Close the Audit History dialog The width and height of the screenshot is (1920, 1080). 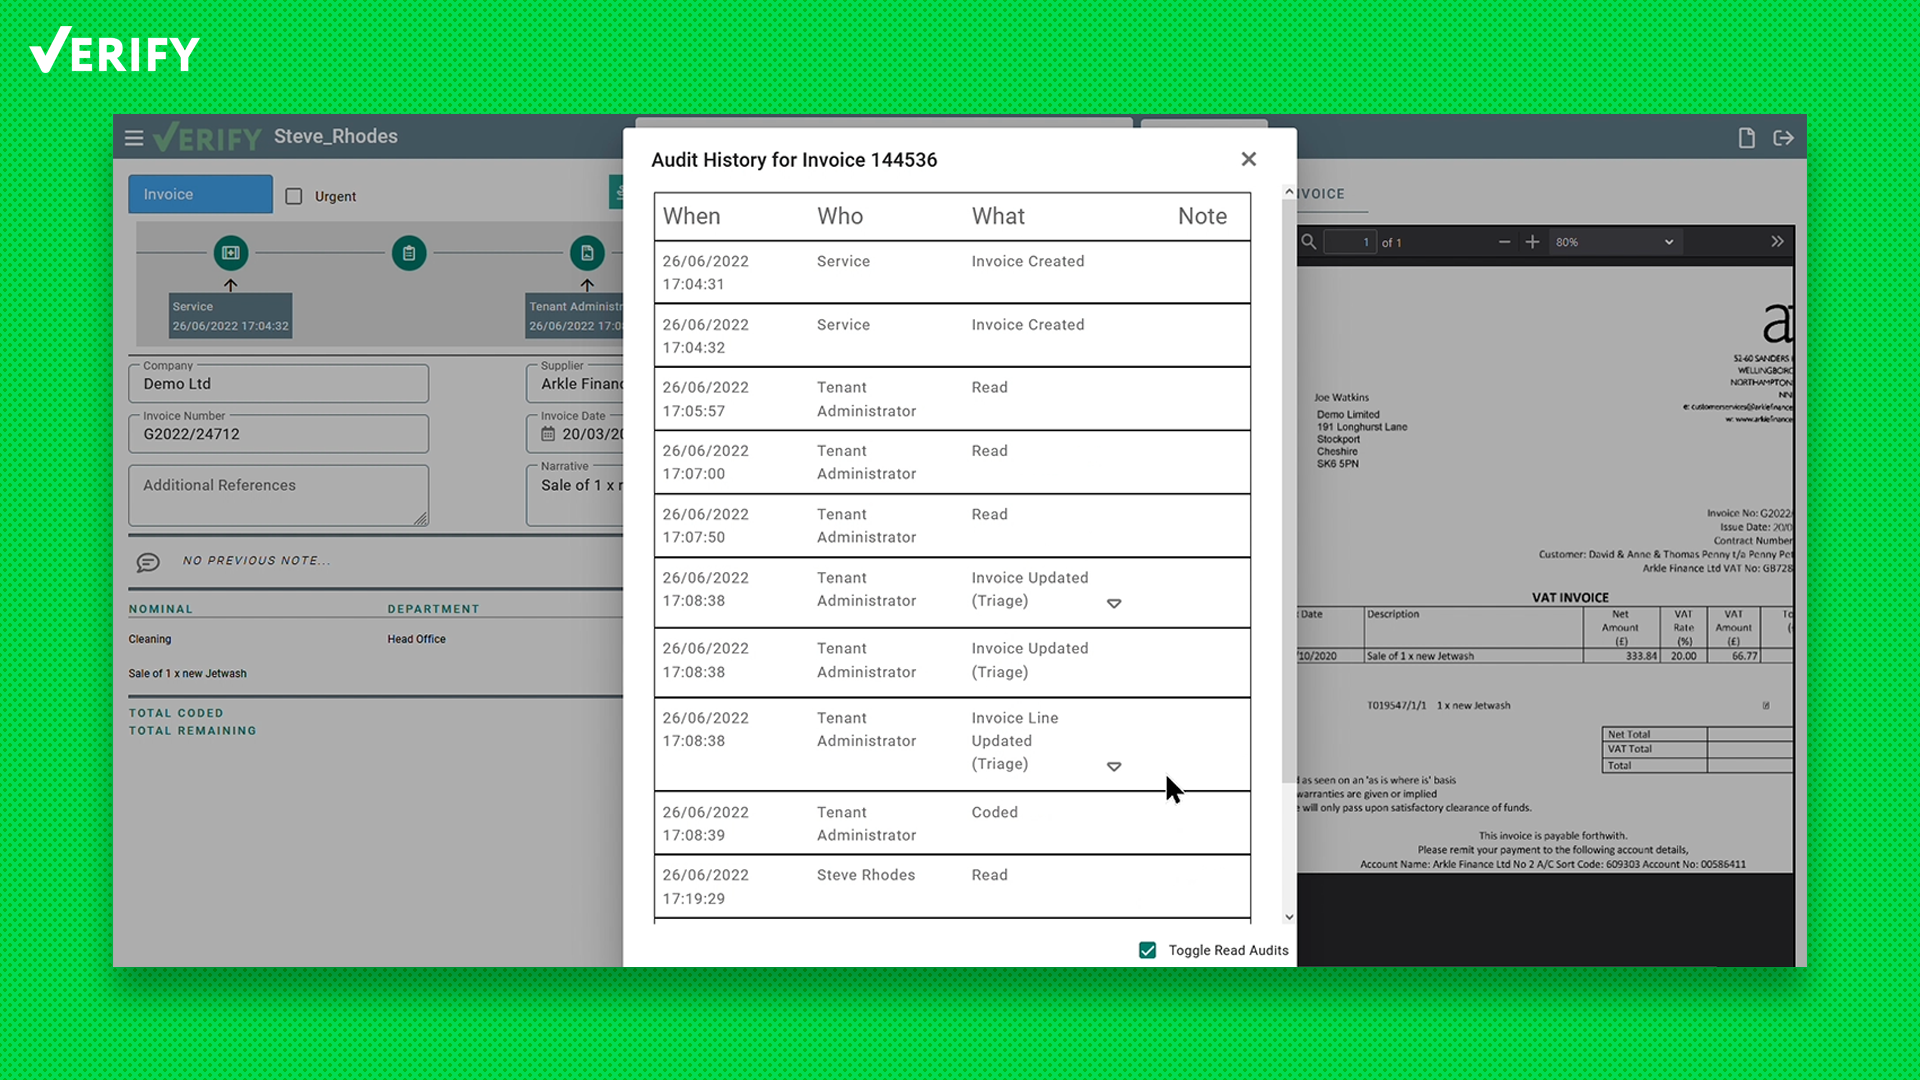click(1248, 159)
